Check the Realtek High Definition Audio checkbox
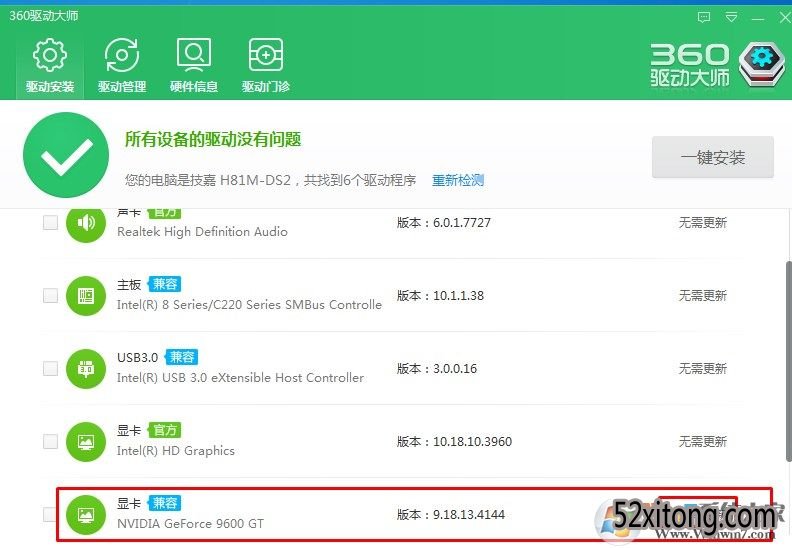 tap(51, 222)
